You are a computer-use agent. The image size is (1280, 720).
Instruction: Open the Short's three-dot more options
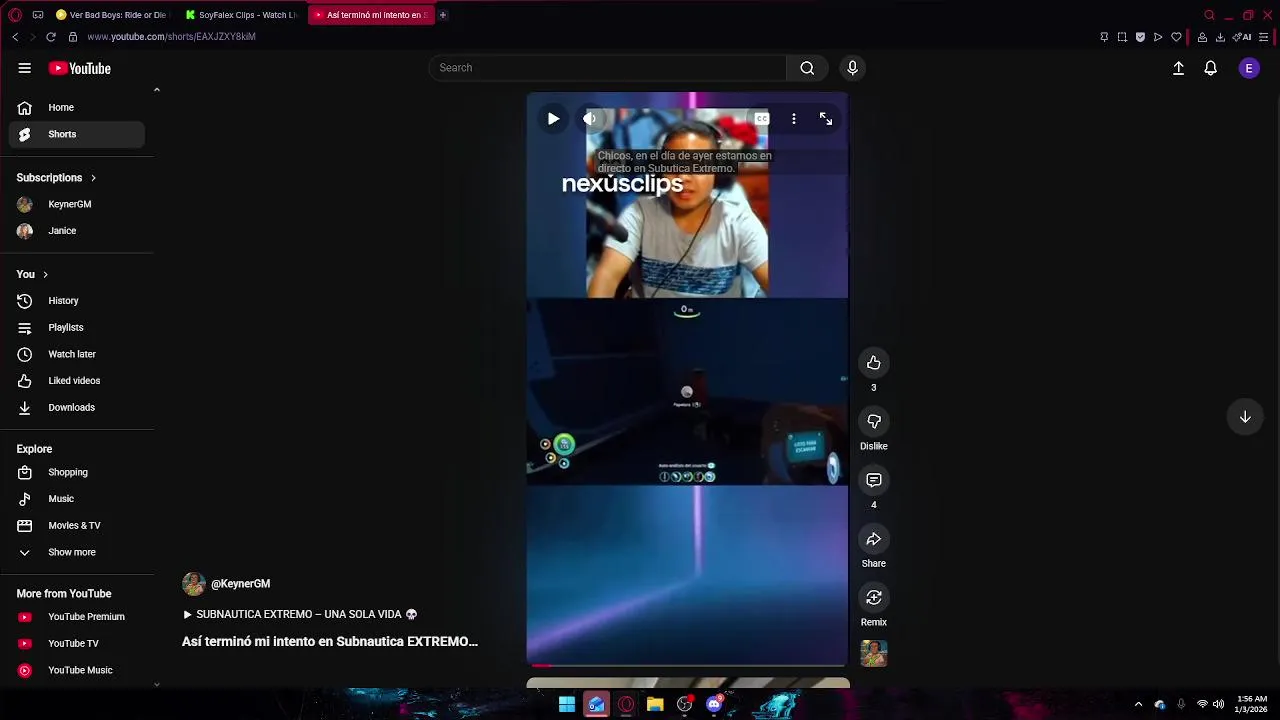point(794,118)
